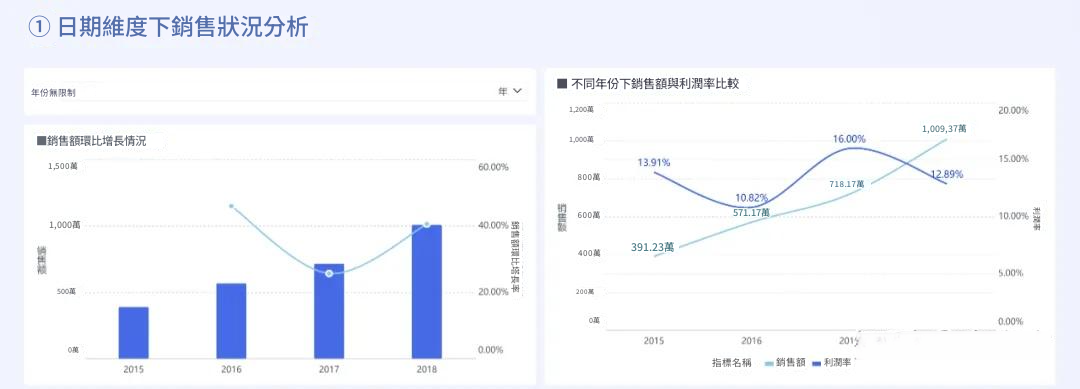Click the 2015 sales bar

coord(133,333)
